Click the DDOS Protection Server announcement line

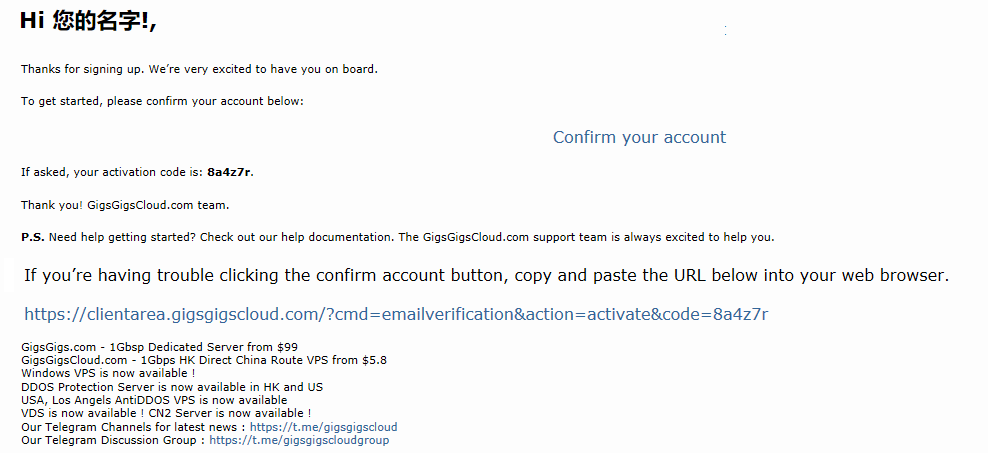coord(172,387)
